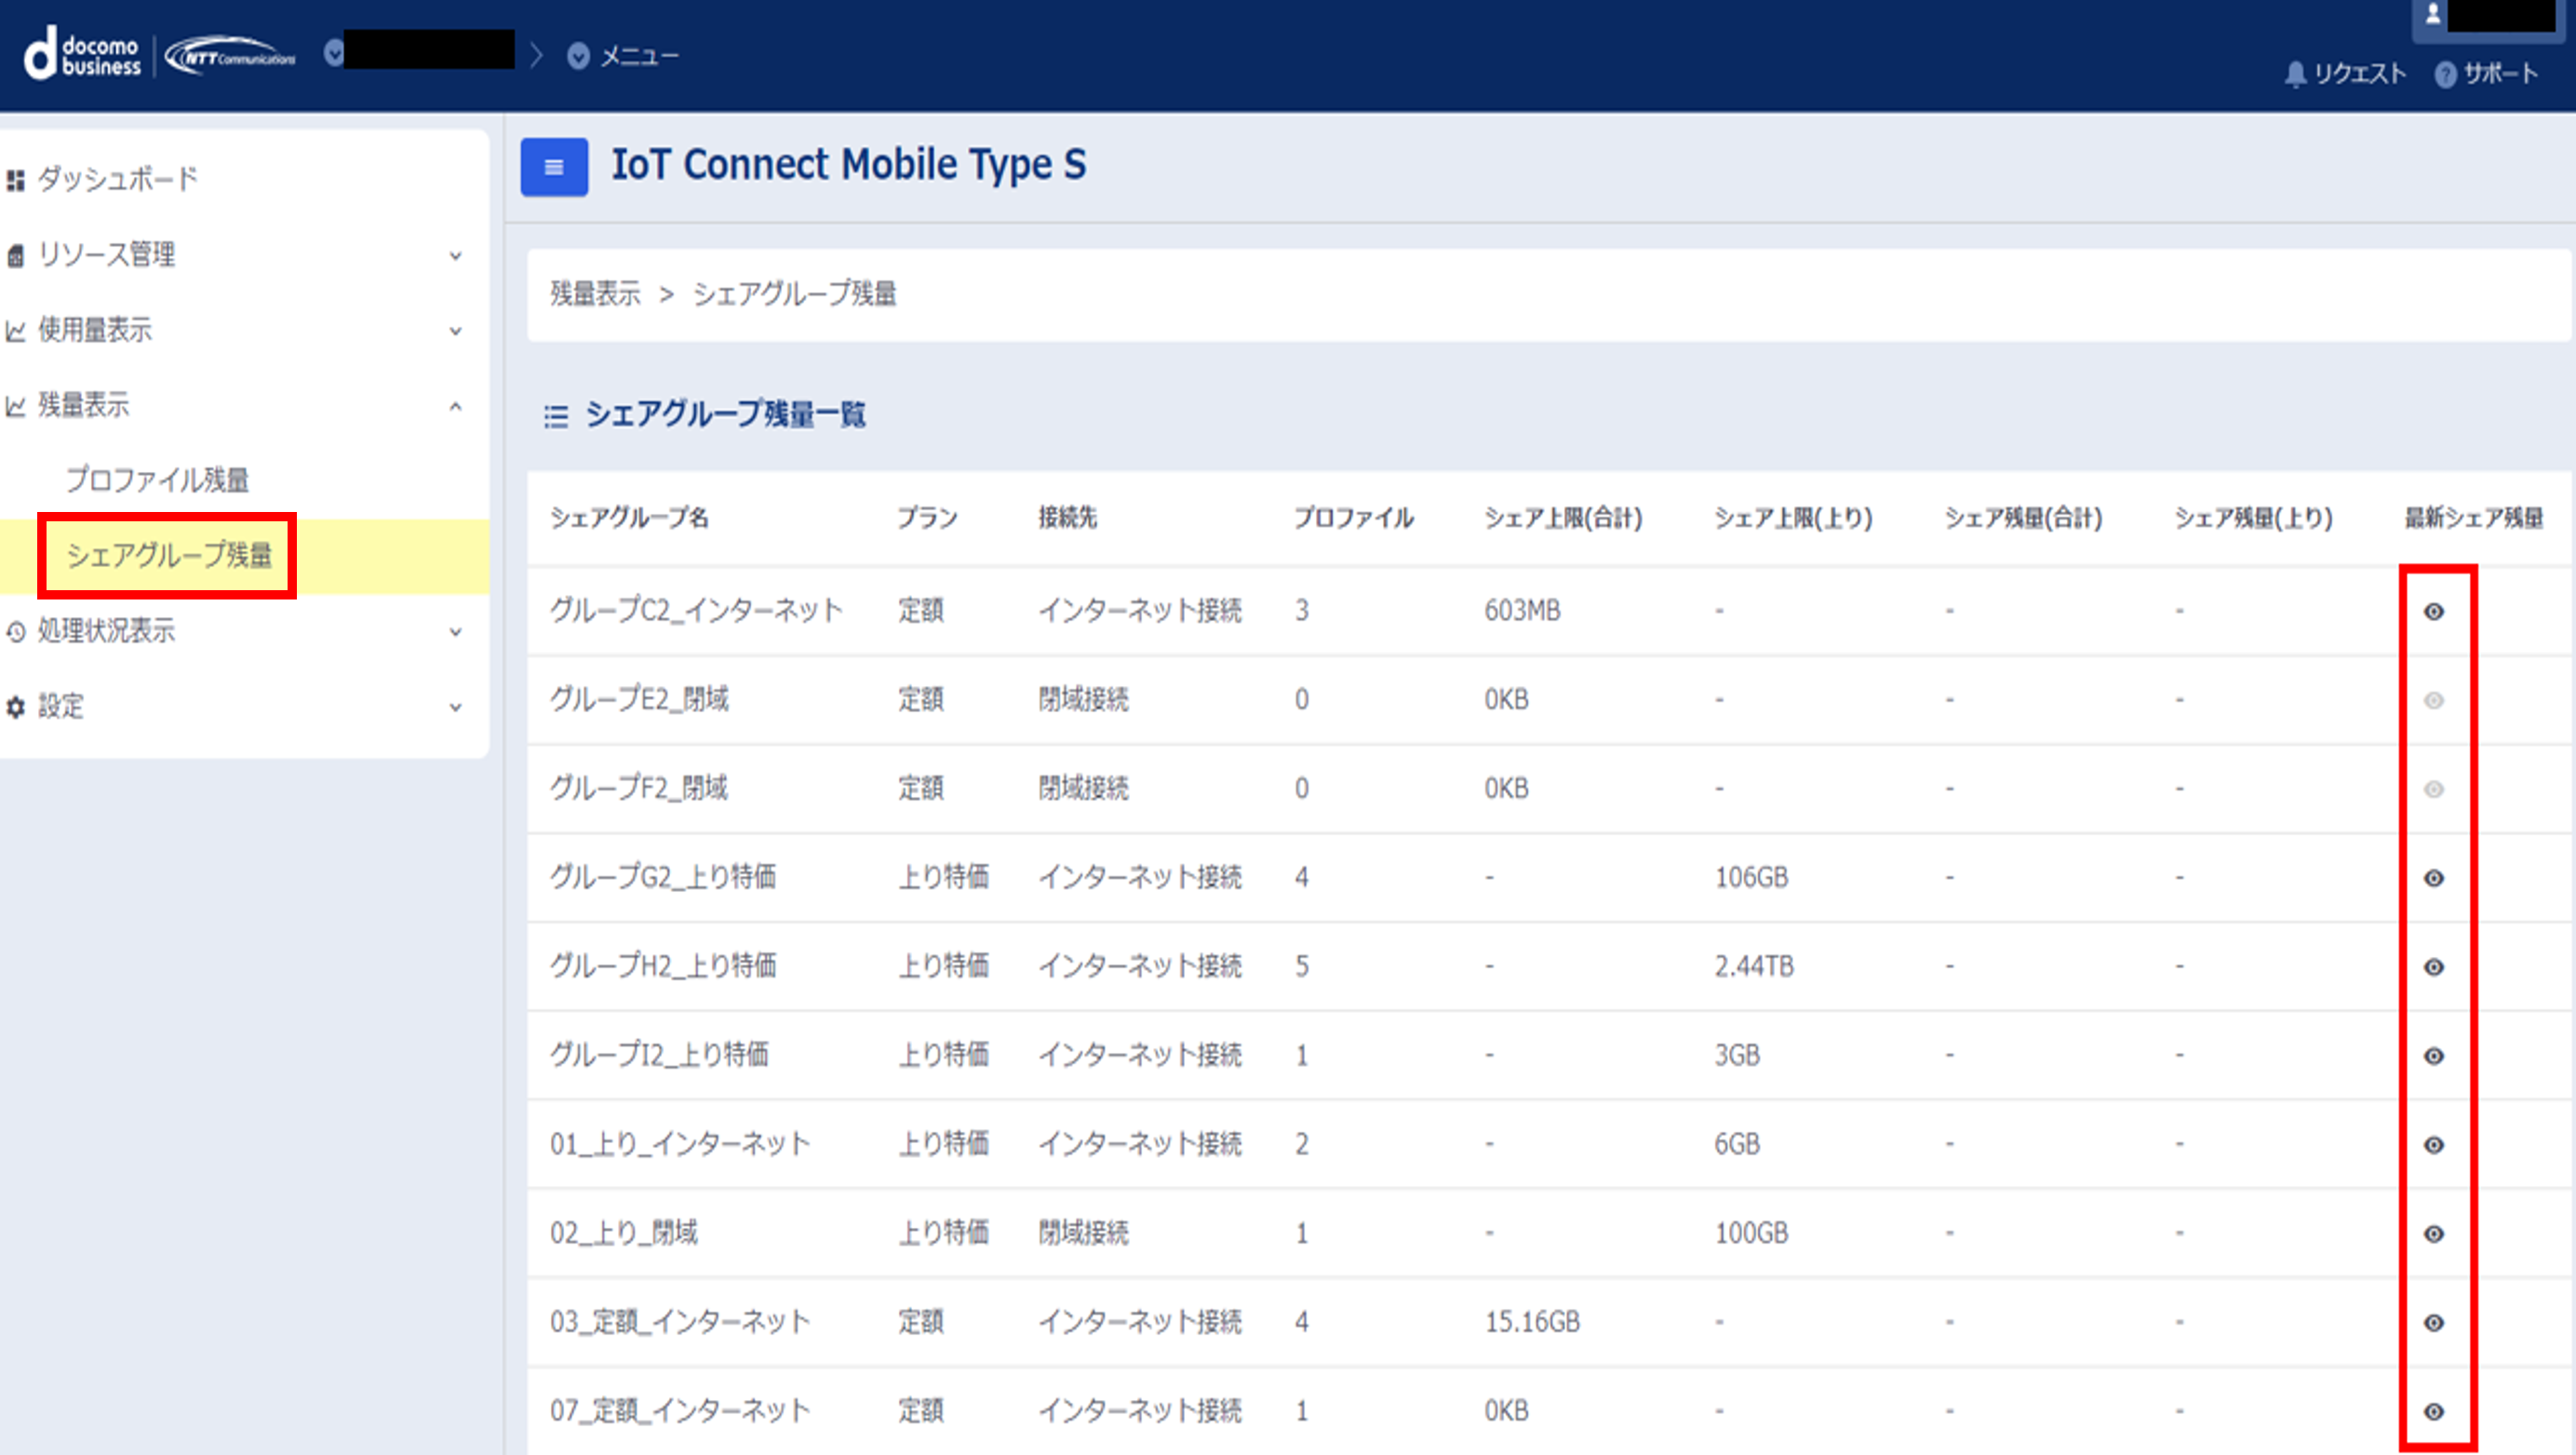Show latest share balance for グループI2_上り特価

click(x=2433, y=1056)
